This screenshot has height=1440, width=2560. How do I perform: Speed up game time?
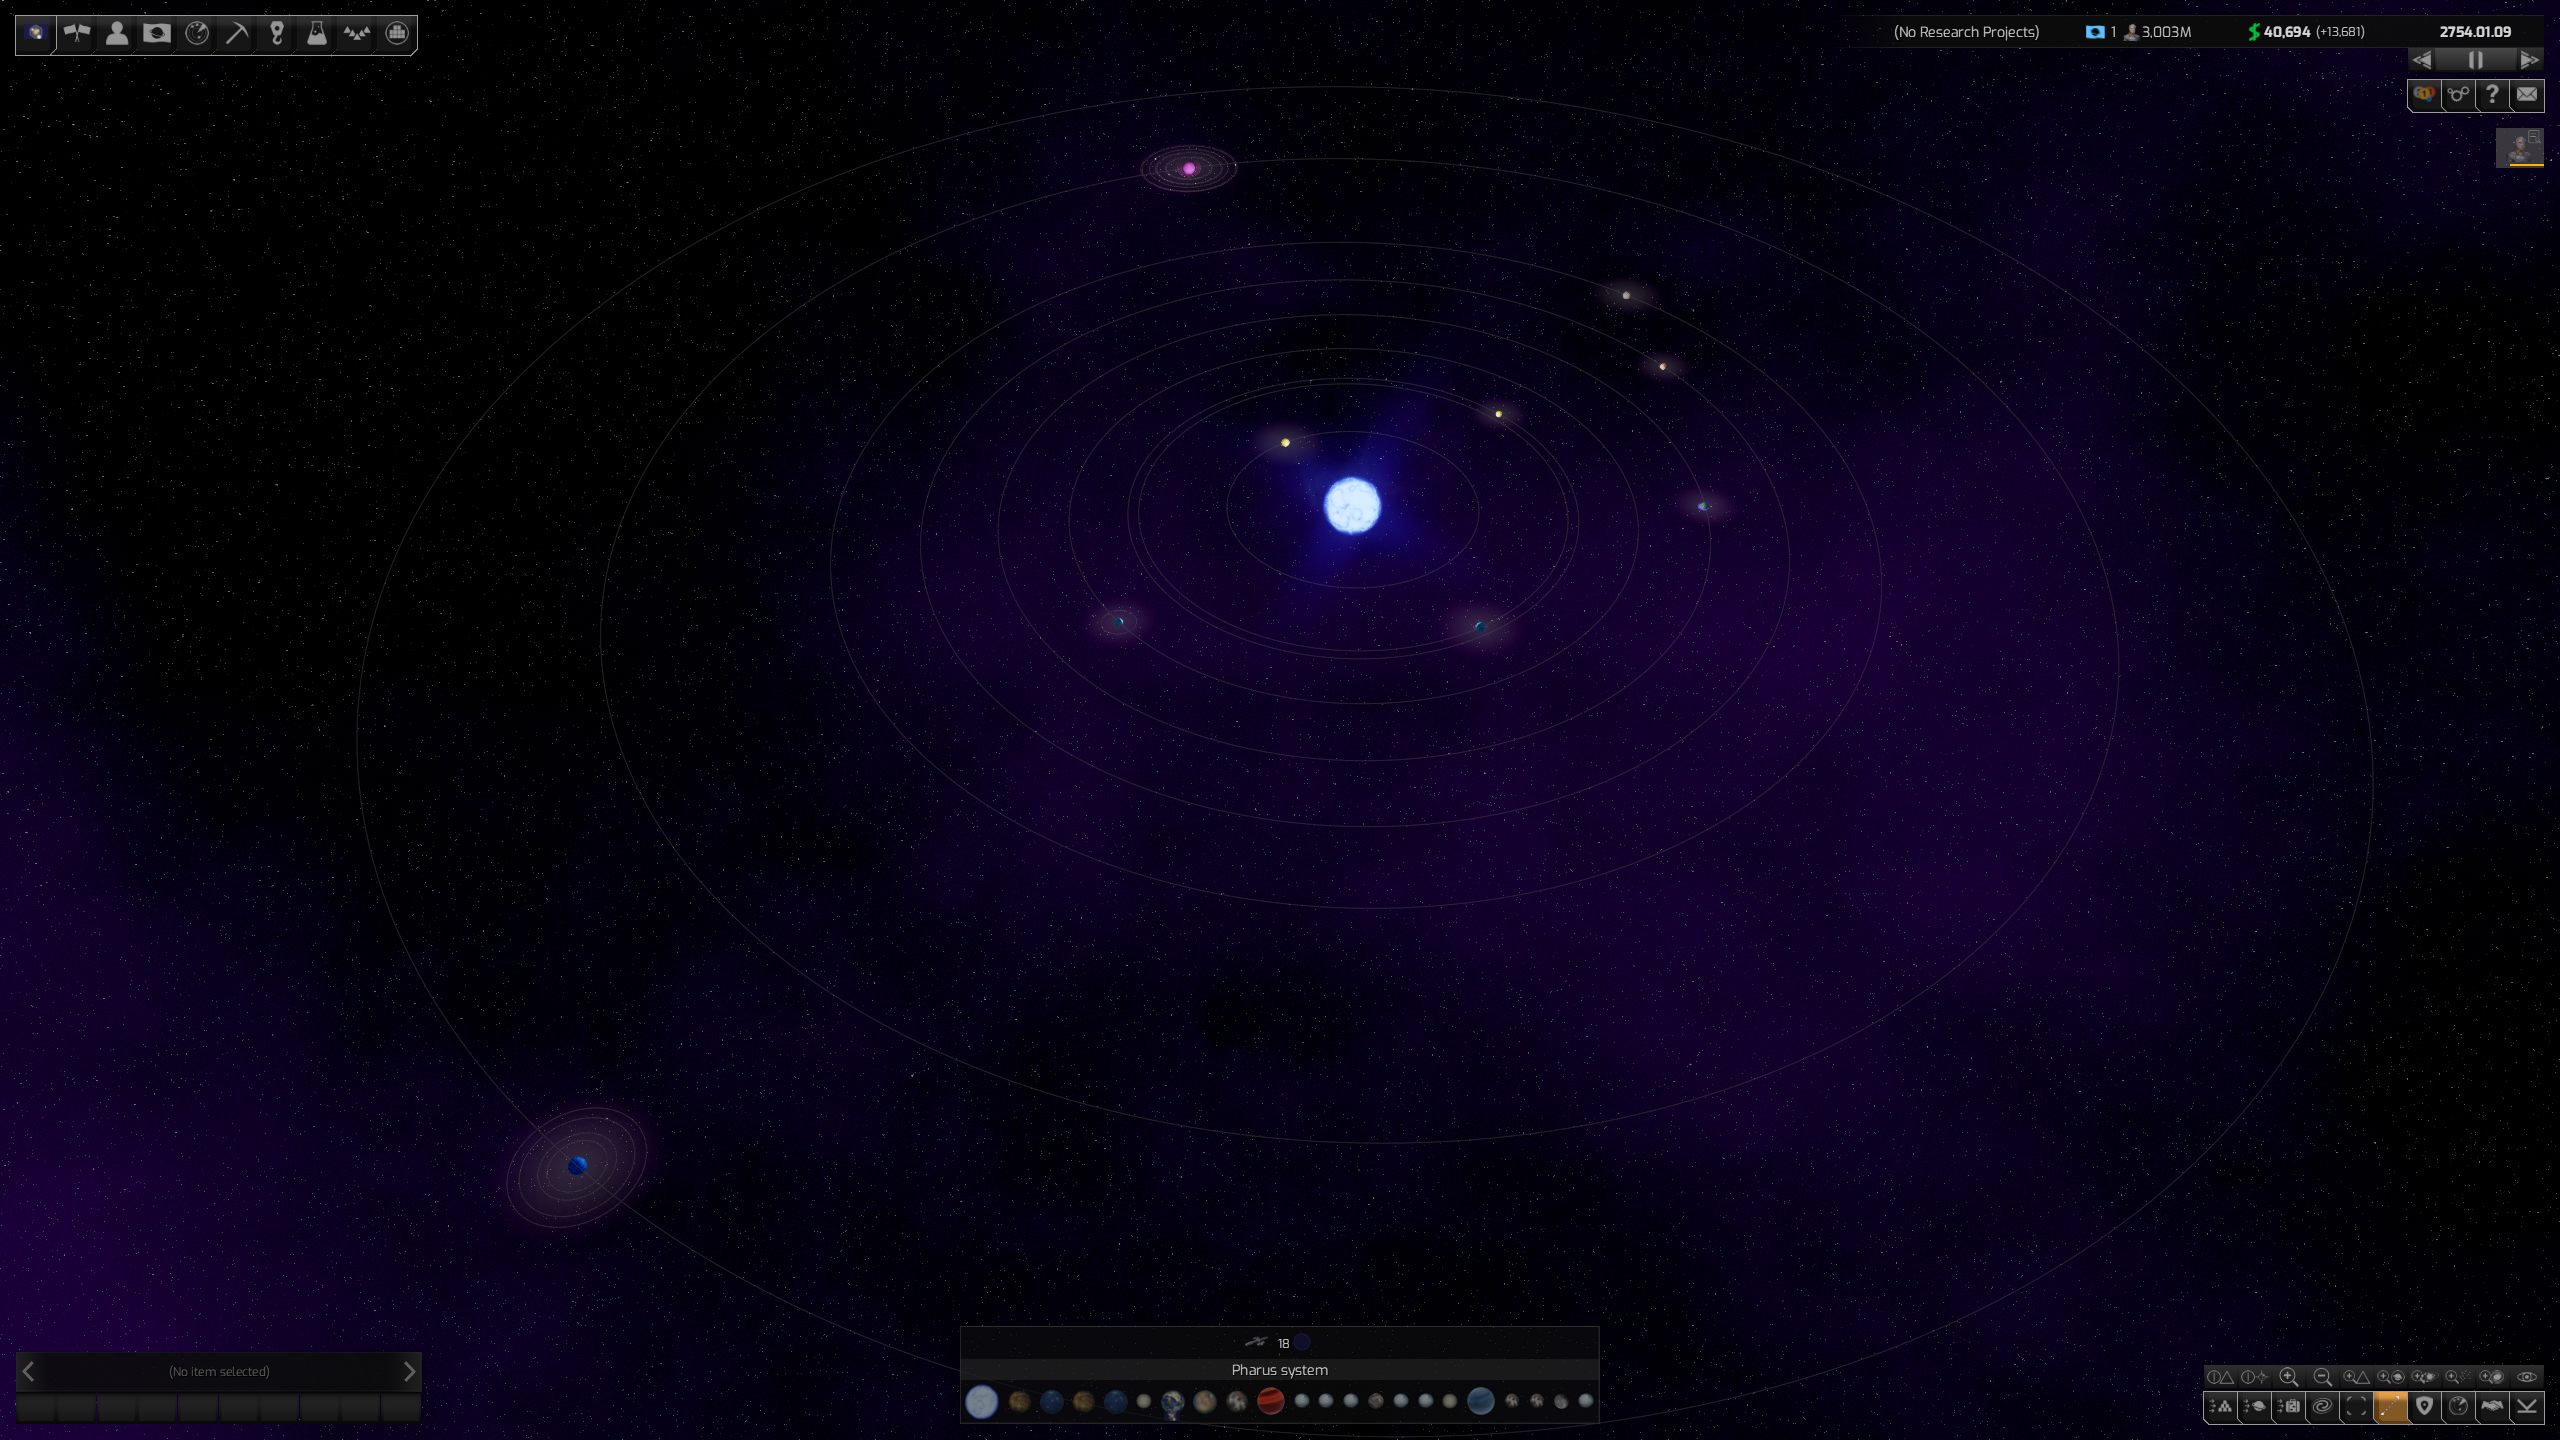pos(2529,60)
